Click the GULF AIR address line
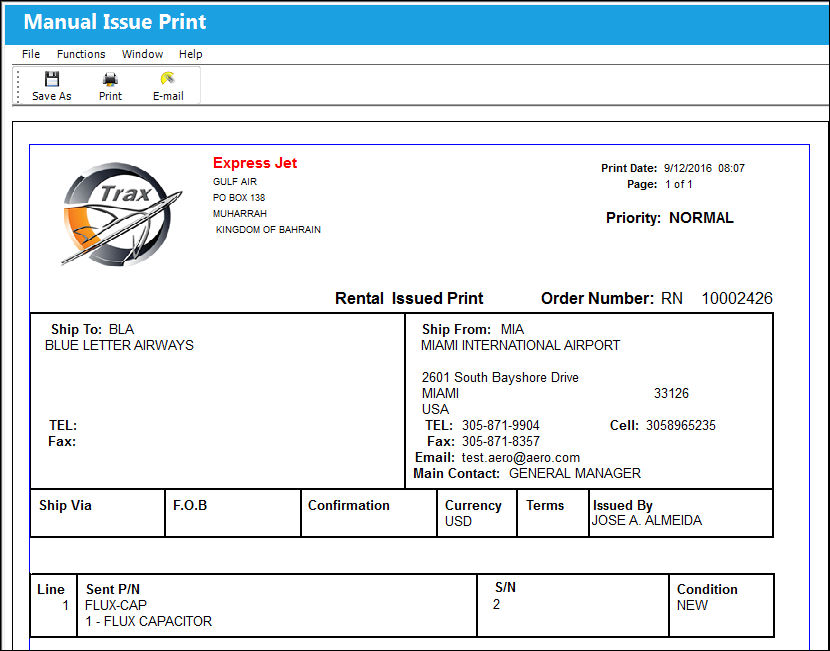Viewport: 830px width, 651px height. (234, 182)
